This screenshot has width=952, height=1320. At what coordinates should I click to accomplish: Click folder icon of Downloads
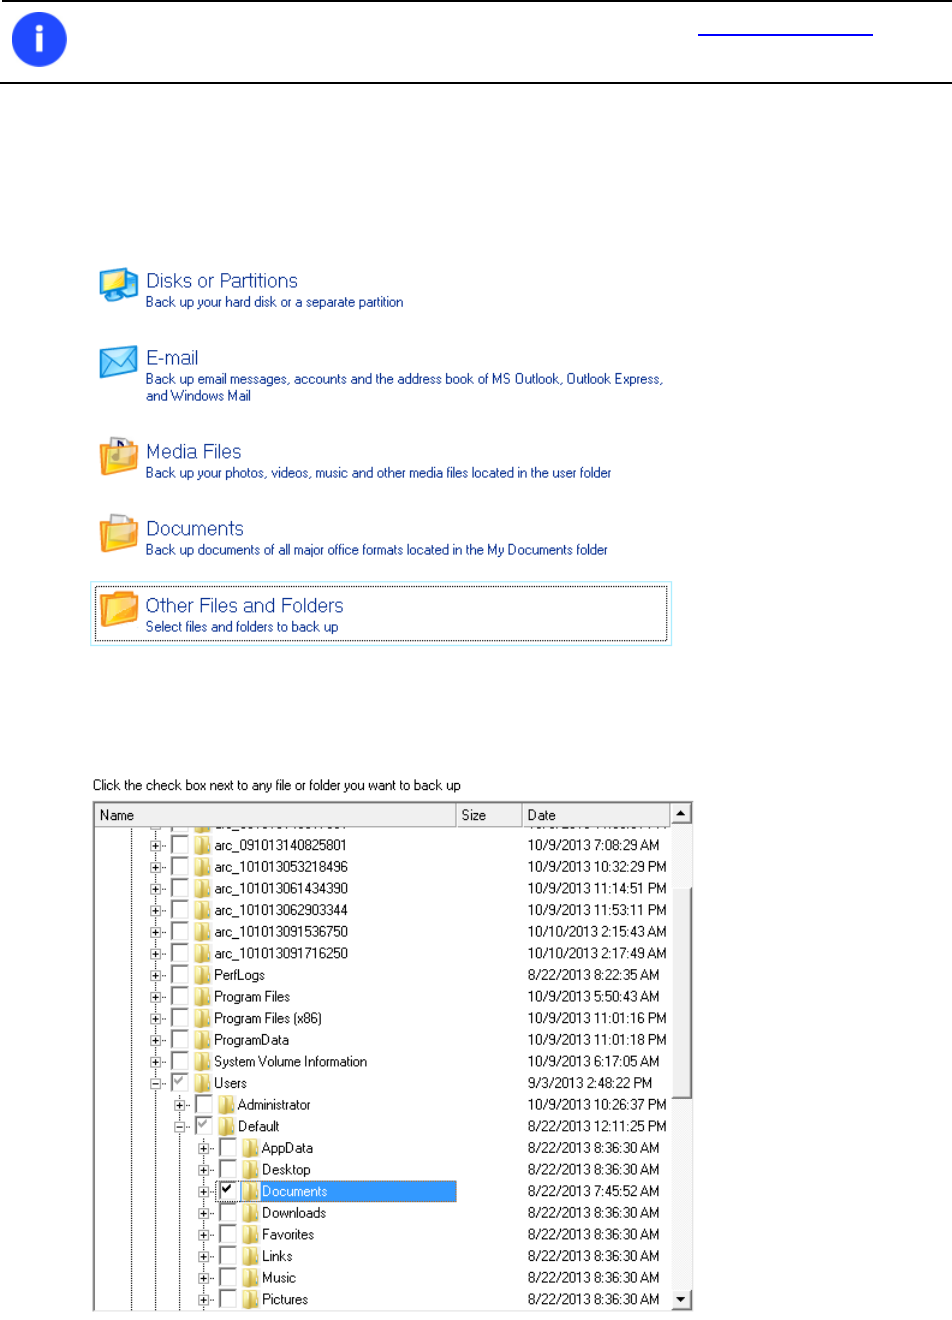250,1213
